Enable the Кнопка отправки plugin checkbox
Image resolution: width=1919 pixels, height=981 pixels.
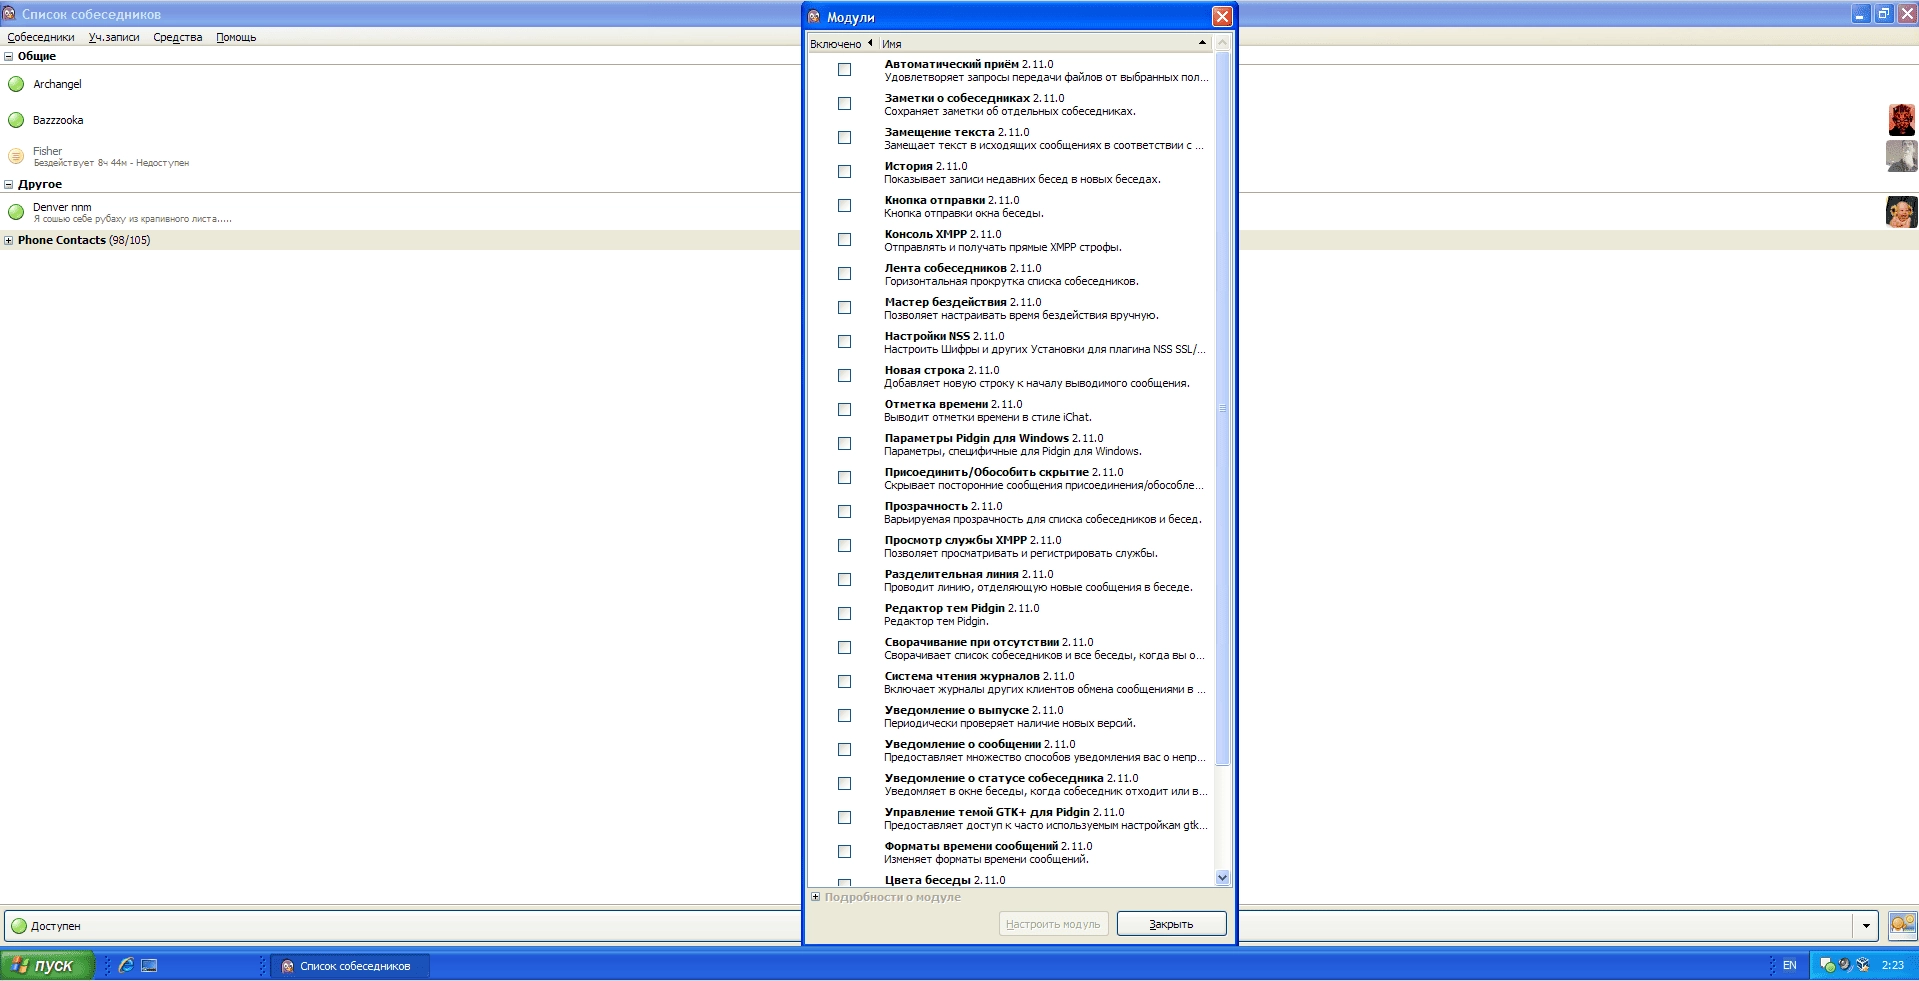pos(844,206)
